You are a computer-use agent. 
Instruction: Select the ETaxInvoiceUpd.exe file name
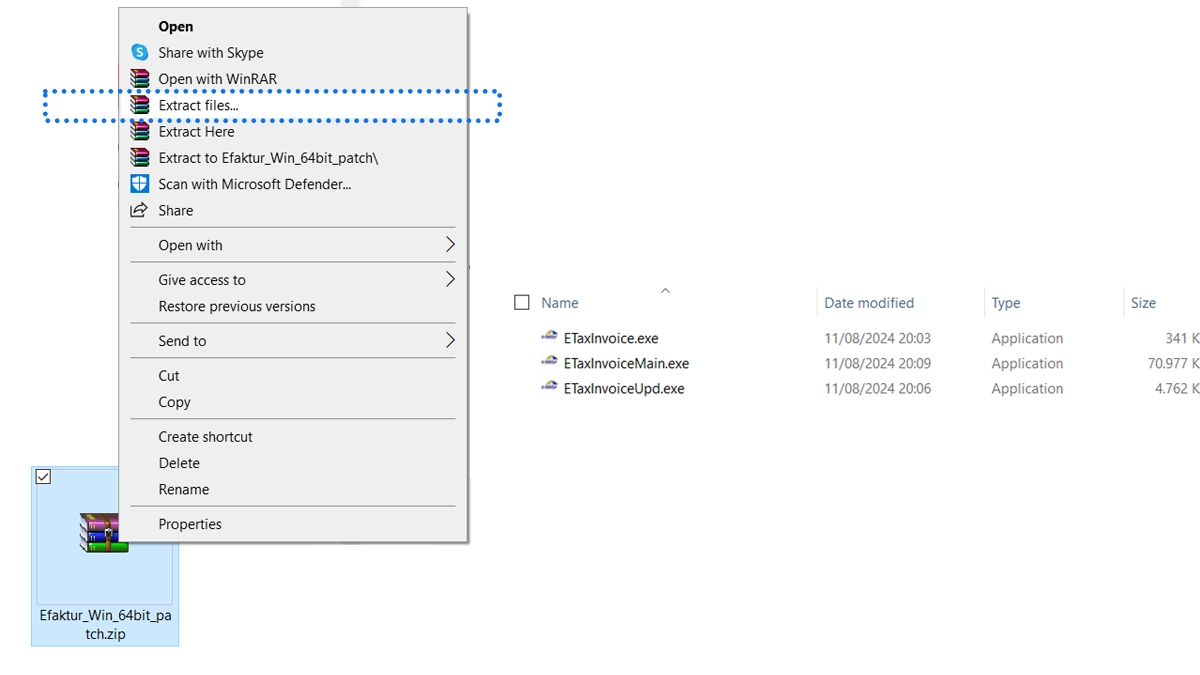point(624,388)
